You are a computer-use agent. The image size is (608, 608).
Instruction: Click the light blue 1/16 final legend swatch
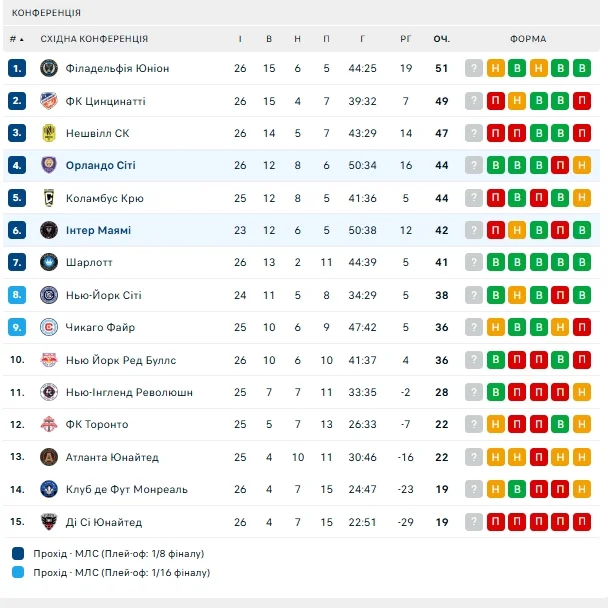19,573
